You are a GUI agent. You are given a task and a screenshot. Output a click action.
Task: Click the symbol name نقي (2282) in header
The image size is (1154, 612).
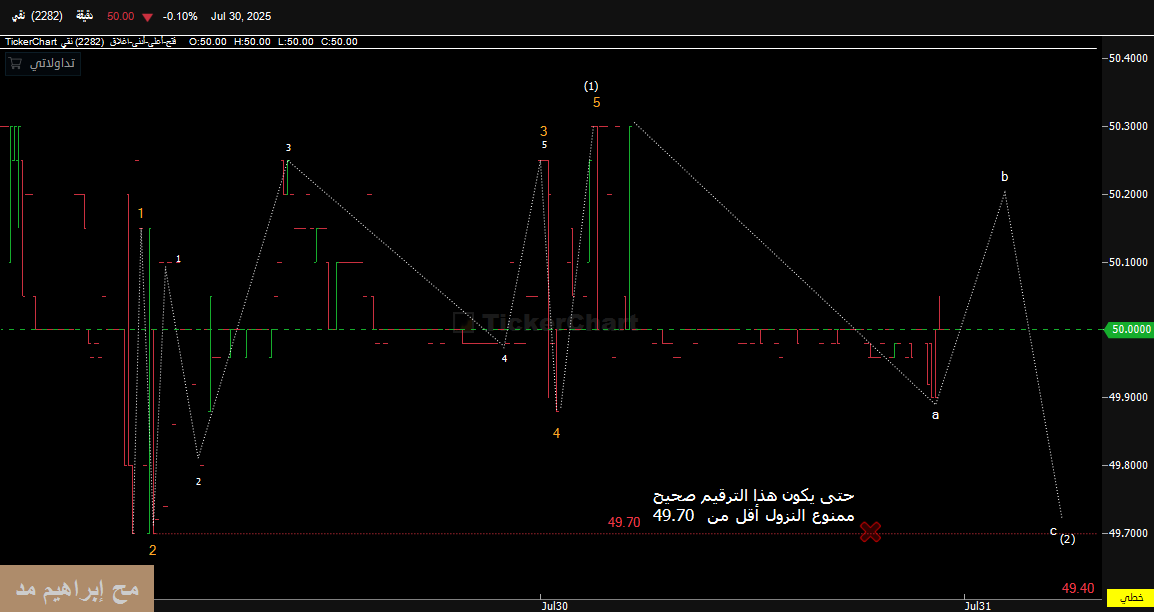(x=36, y=16)
